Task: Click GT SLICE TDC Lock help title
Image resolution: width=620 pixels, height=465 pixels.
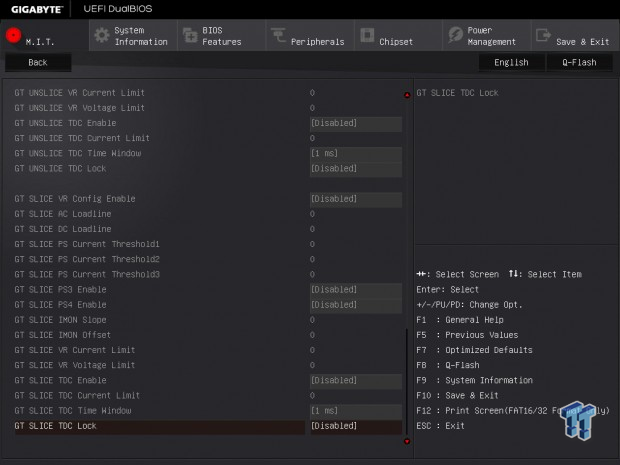Action: click(x=457, y=93)
